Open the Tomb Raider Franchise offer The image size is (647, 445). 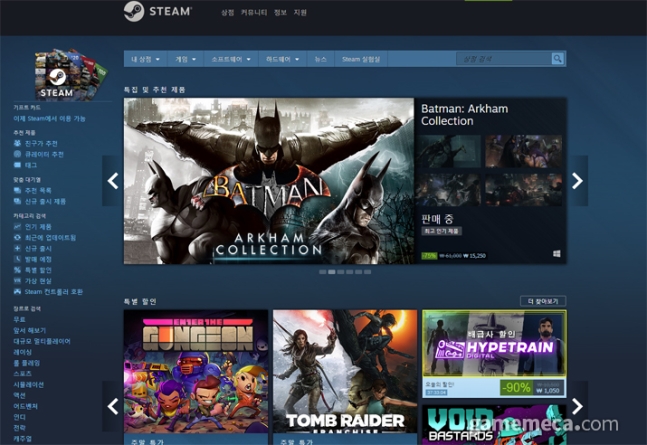pos(345,377)
